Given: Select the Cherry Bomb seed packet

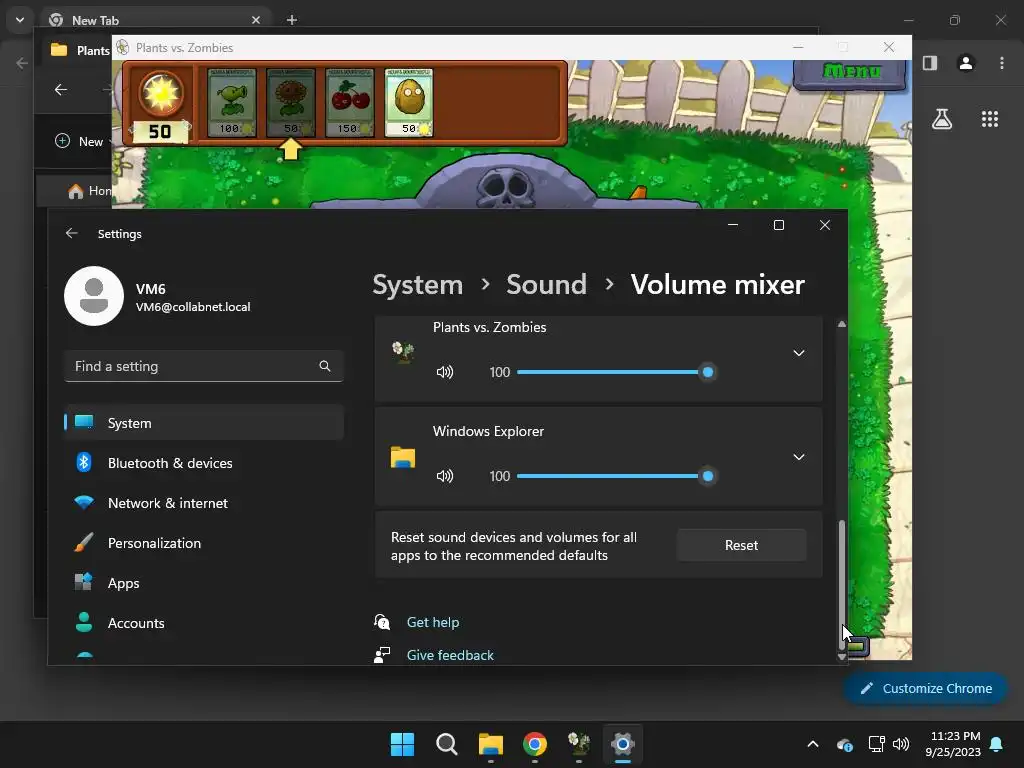Looking at the screenshot, I should pos(350,103).
